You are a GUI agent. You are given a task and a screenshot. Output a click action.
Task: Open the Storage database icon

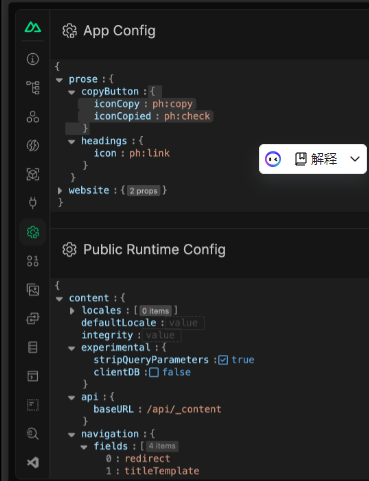tap(33, 347)
